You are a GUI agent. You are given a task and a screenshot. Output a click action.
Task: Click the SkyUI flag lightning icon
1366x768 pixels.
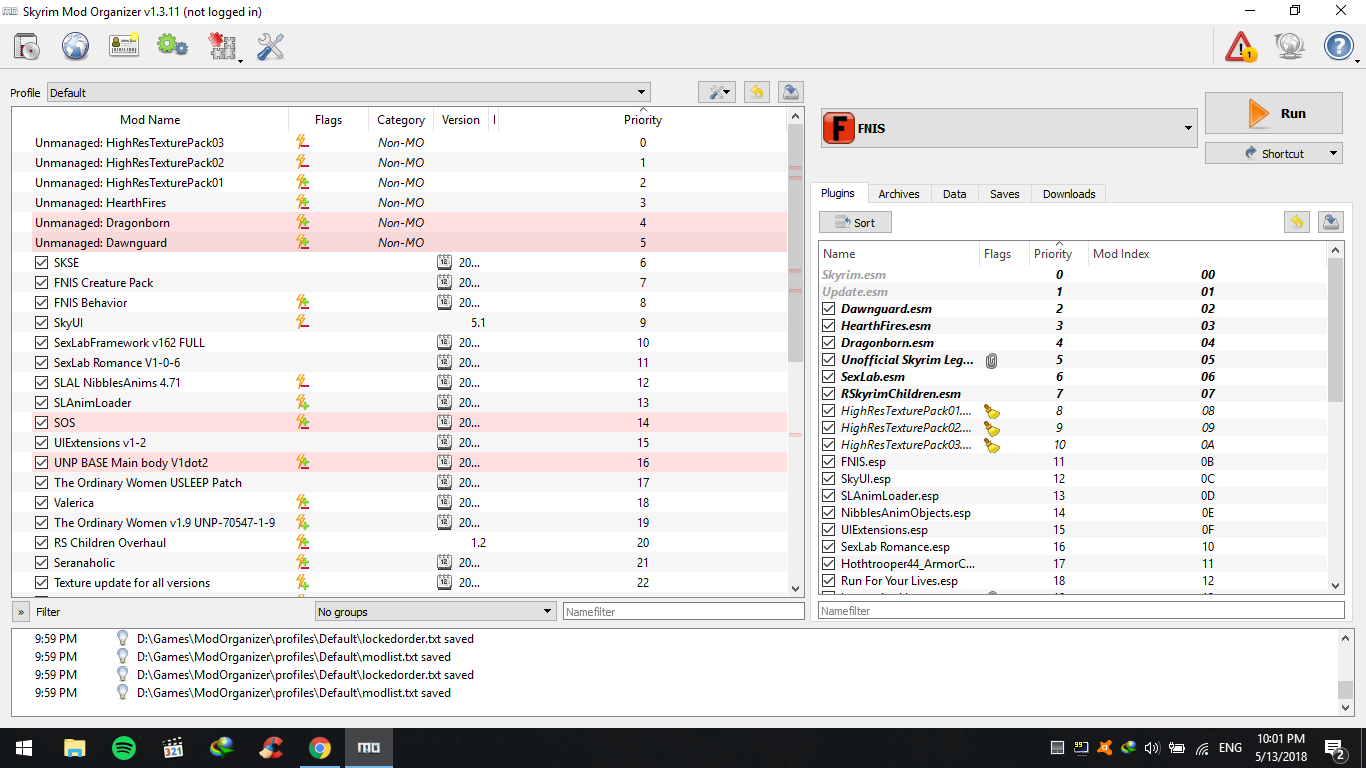click(302, 322)
